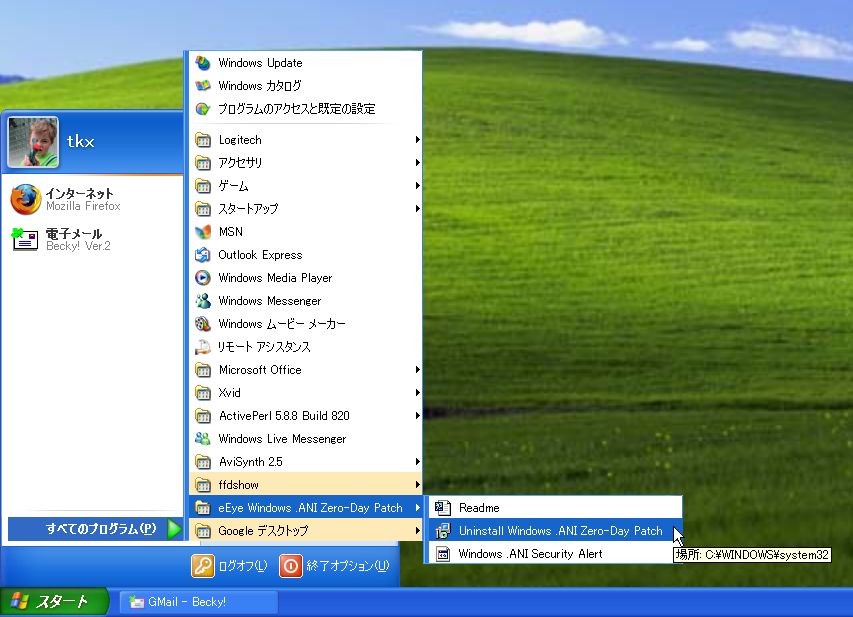
Task: Click the Xvid folder icon
Action: pyautogui.click(x=203, y=393)
